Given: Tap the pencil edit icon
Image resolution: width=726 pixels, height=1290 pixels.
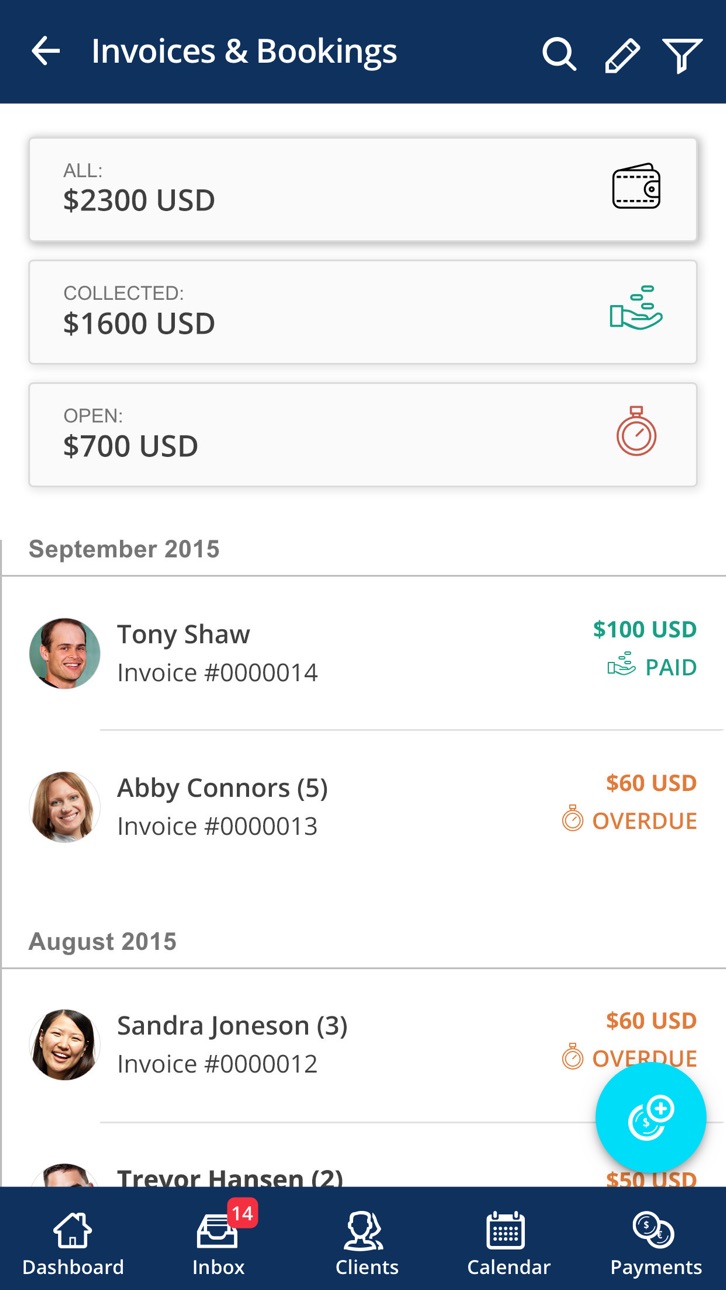Looking at the screenshot, I should 622,55.
